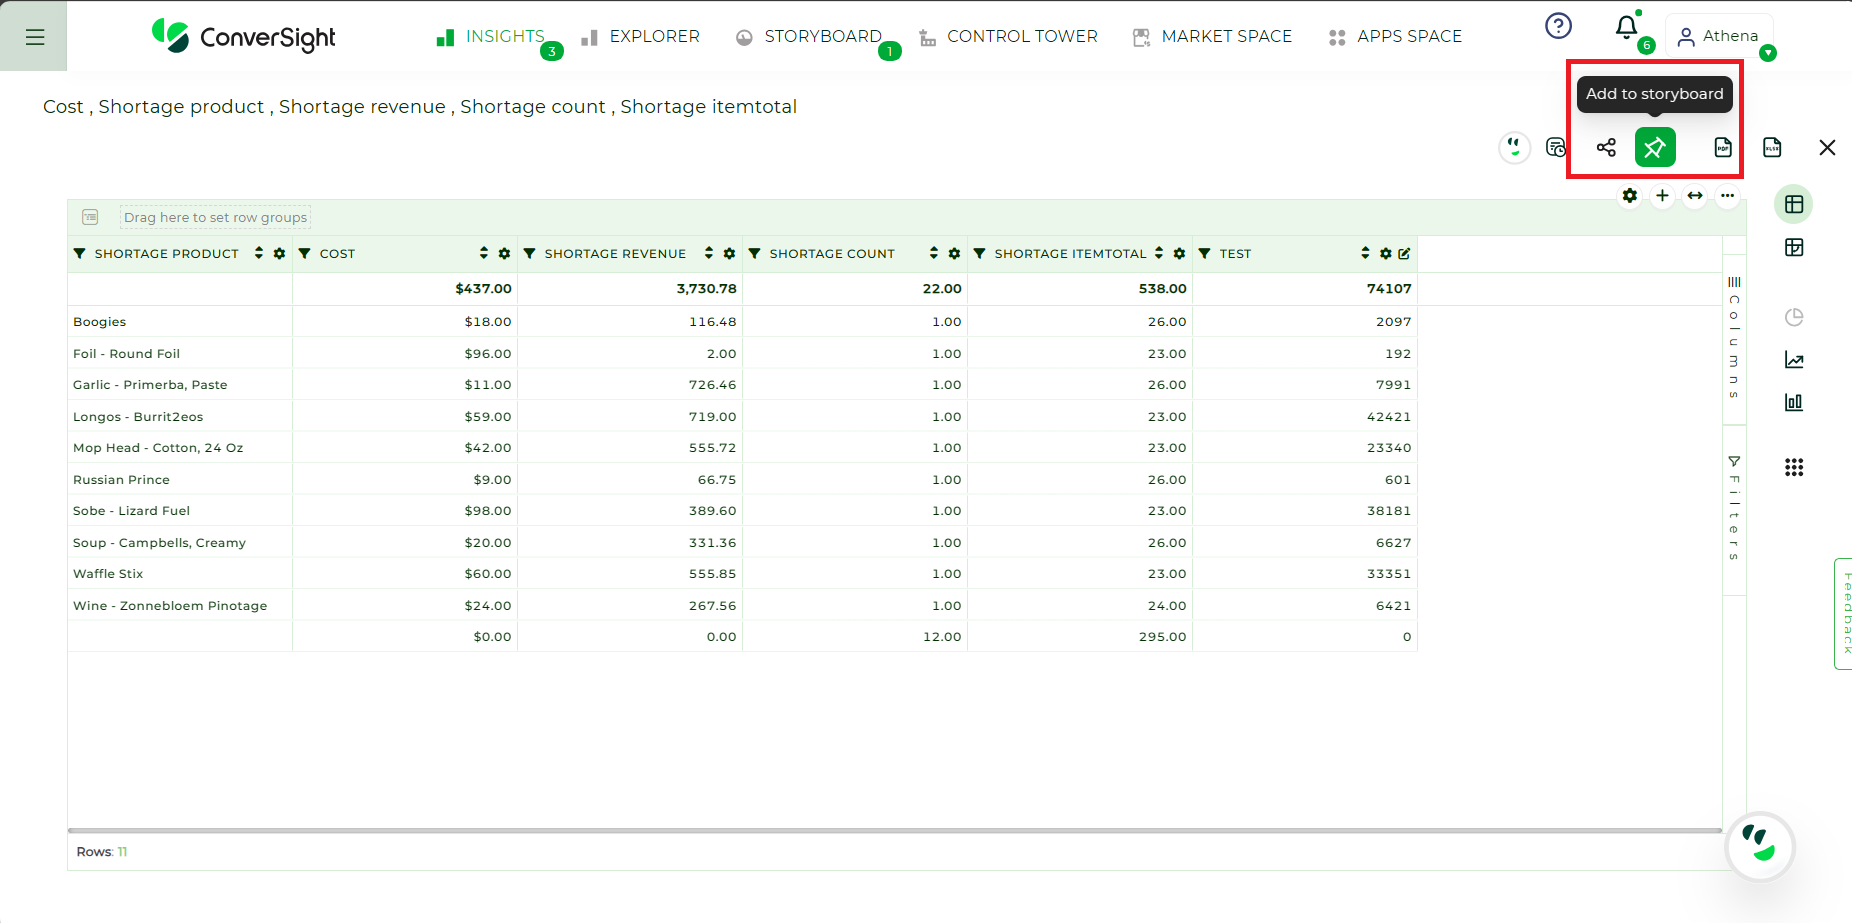The width and height of the screenshot is (1852, 923).
Task: Filter the Test column
Action: 1205,254
